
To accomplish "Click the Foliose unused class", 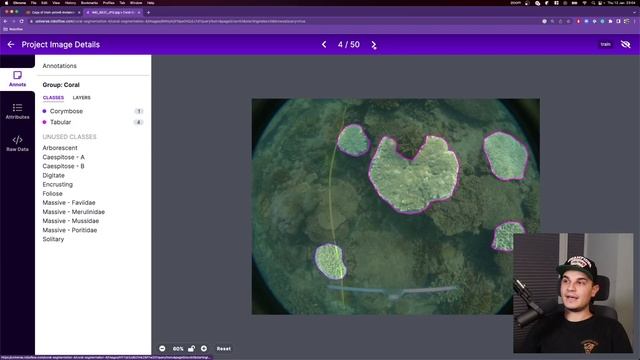I will pyautogui.click(x=53, y=193).
